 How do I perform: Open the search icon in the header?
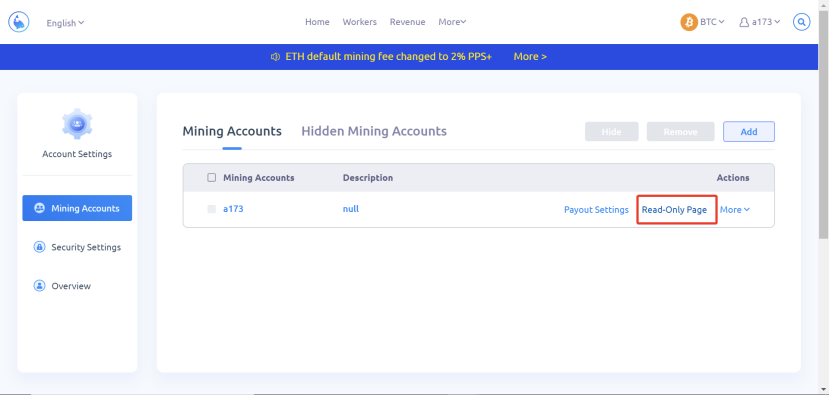801,22
